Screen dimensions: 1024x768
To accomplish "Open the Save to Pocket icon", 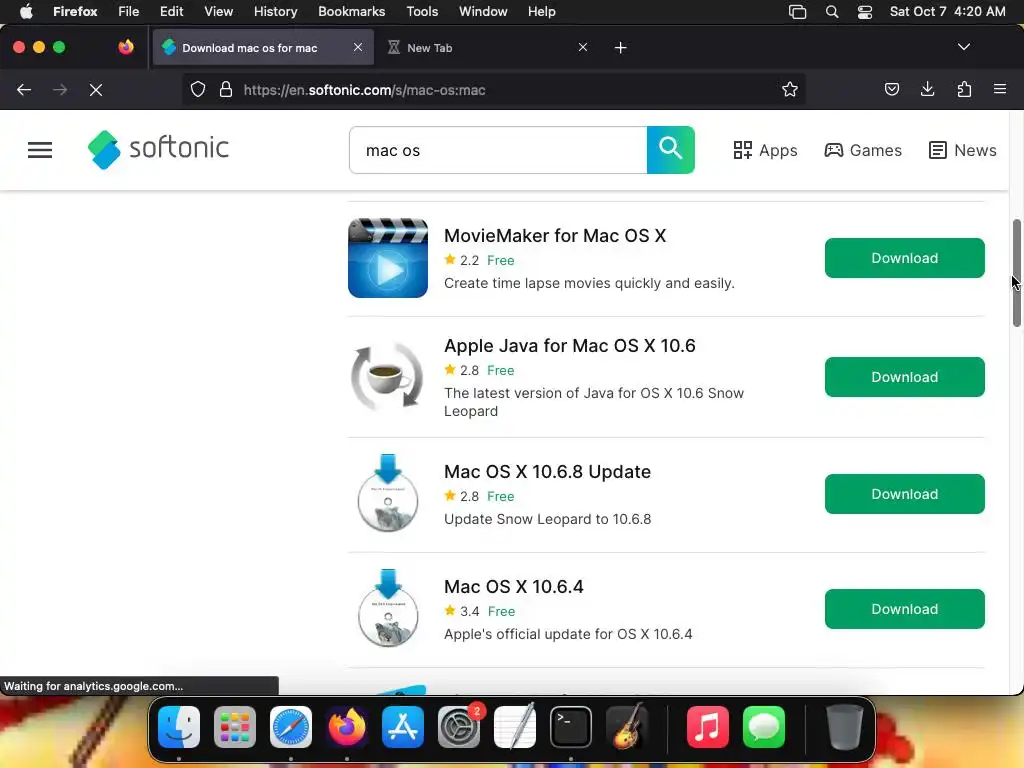I will coord(891,89).
